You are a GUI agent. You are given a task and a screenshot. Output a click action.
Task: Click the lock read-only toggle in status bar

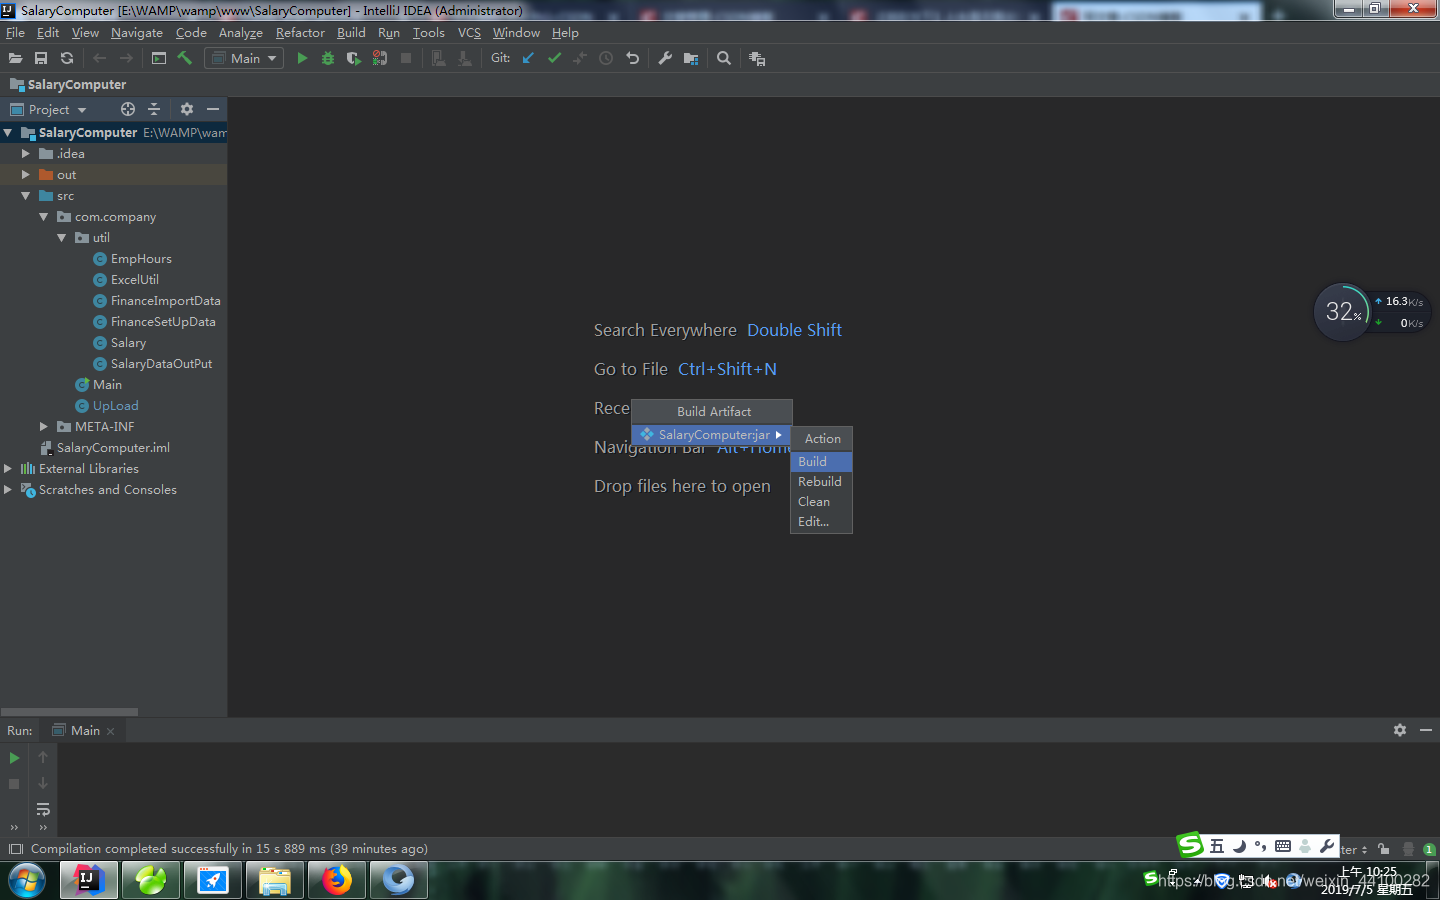[x=1383, y=849]
